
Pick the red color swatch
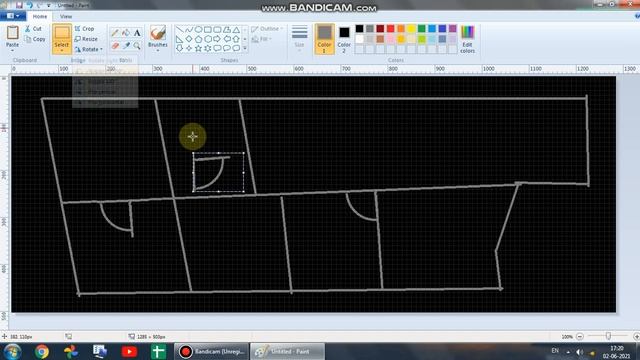[x=391, y=29]
